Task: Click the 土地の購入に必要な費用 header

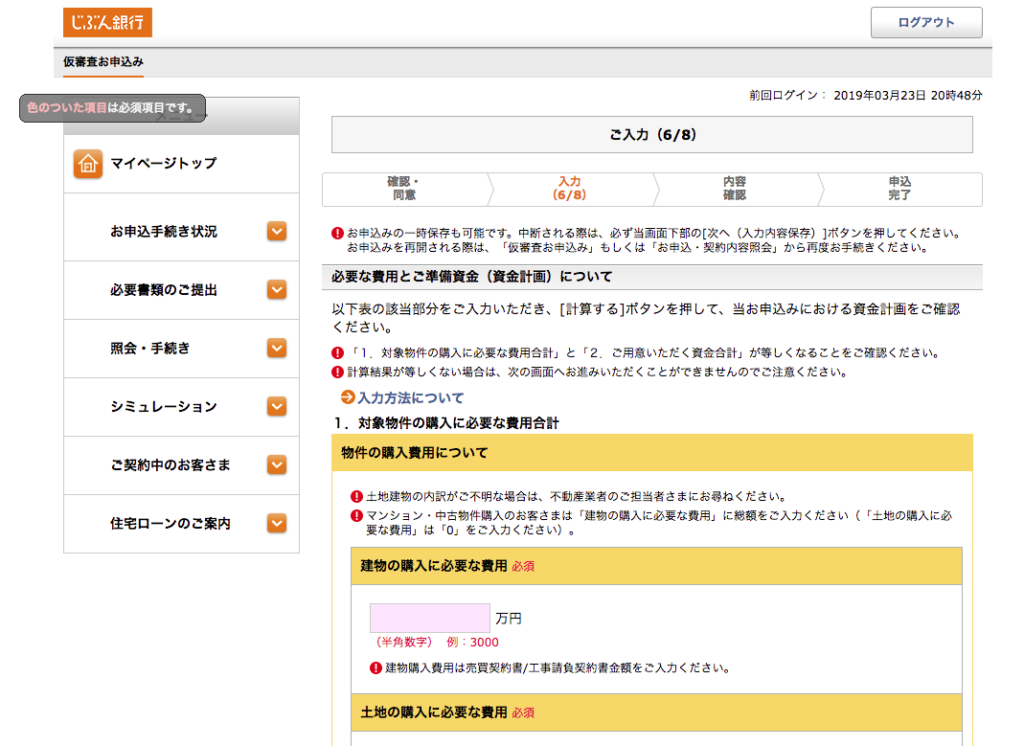Action: (x=656, y=712)
